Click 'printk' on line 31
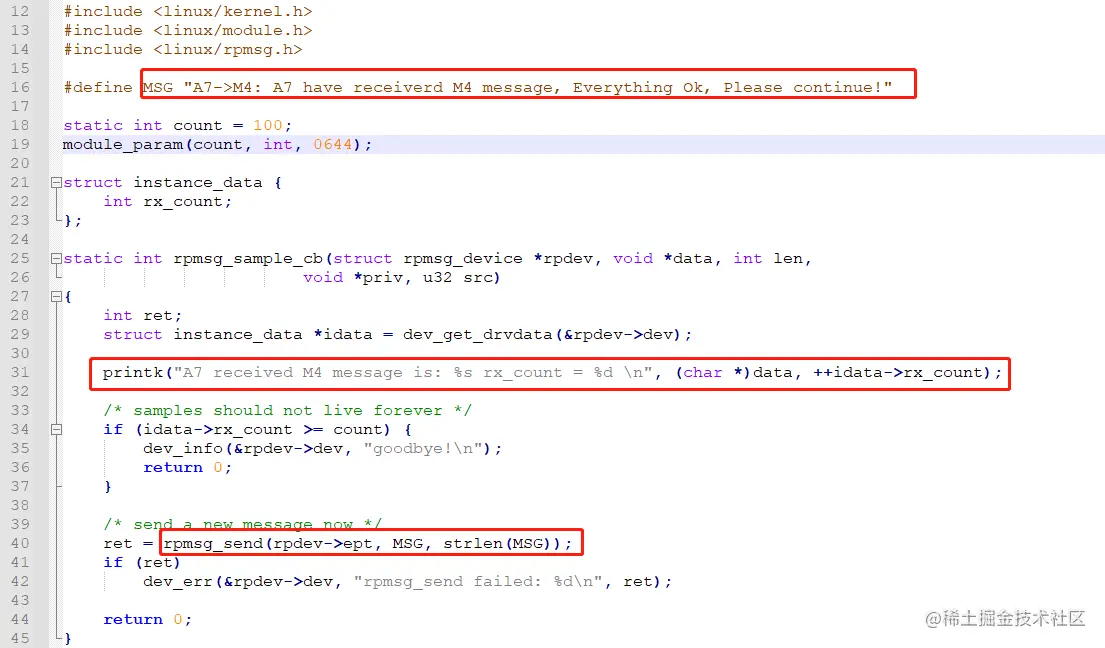 tap(132, 373)
